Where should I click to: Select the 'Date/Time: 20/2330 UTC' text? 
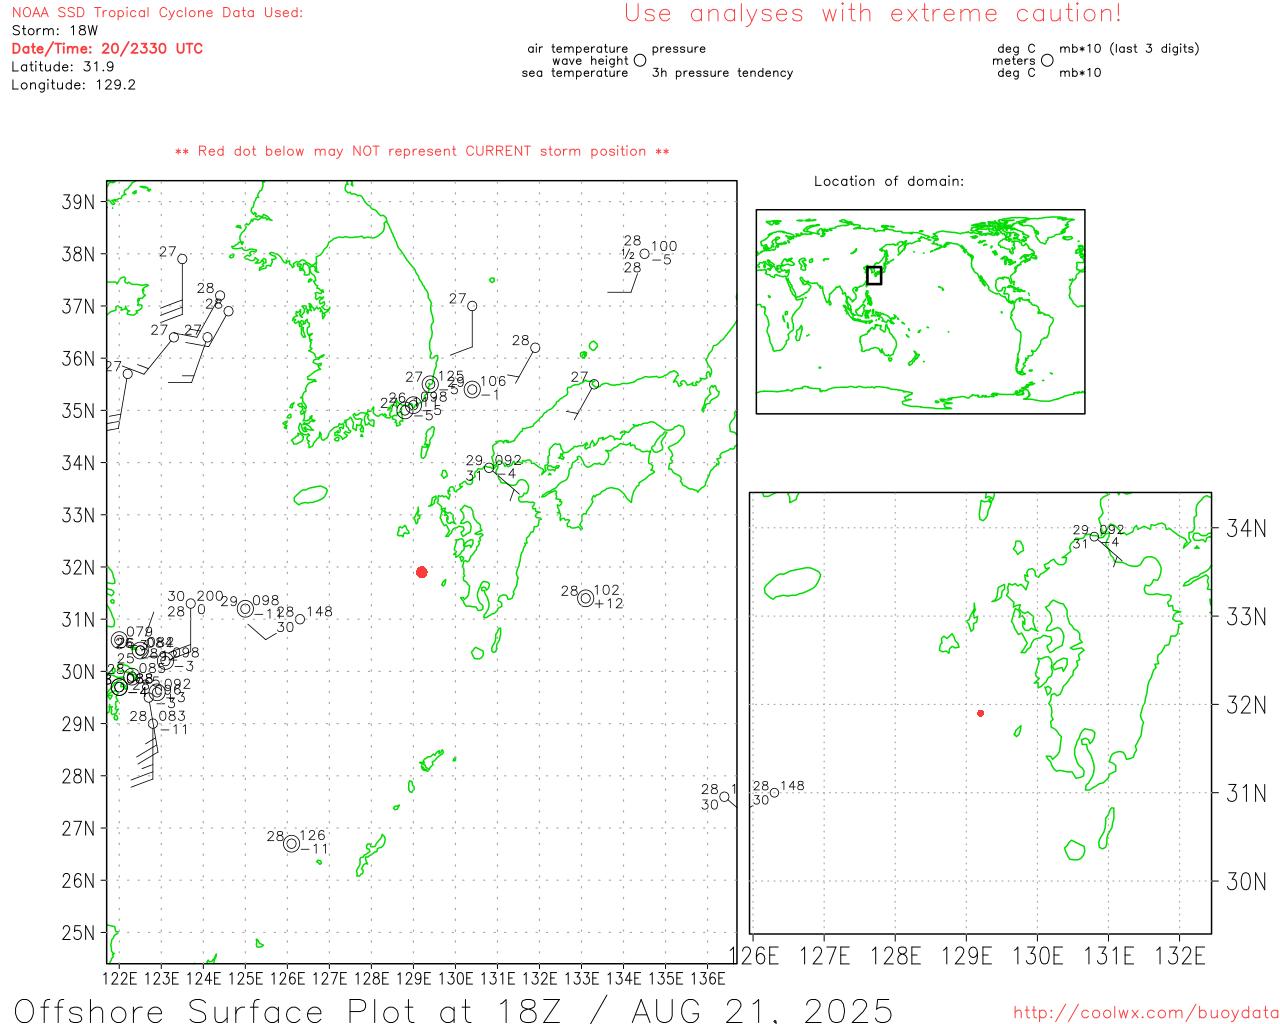click(107, 48)
